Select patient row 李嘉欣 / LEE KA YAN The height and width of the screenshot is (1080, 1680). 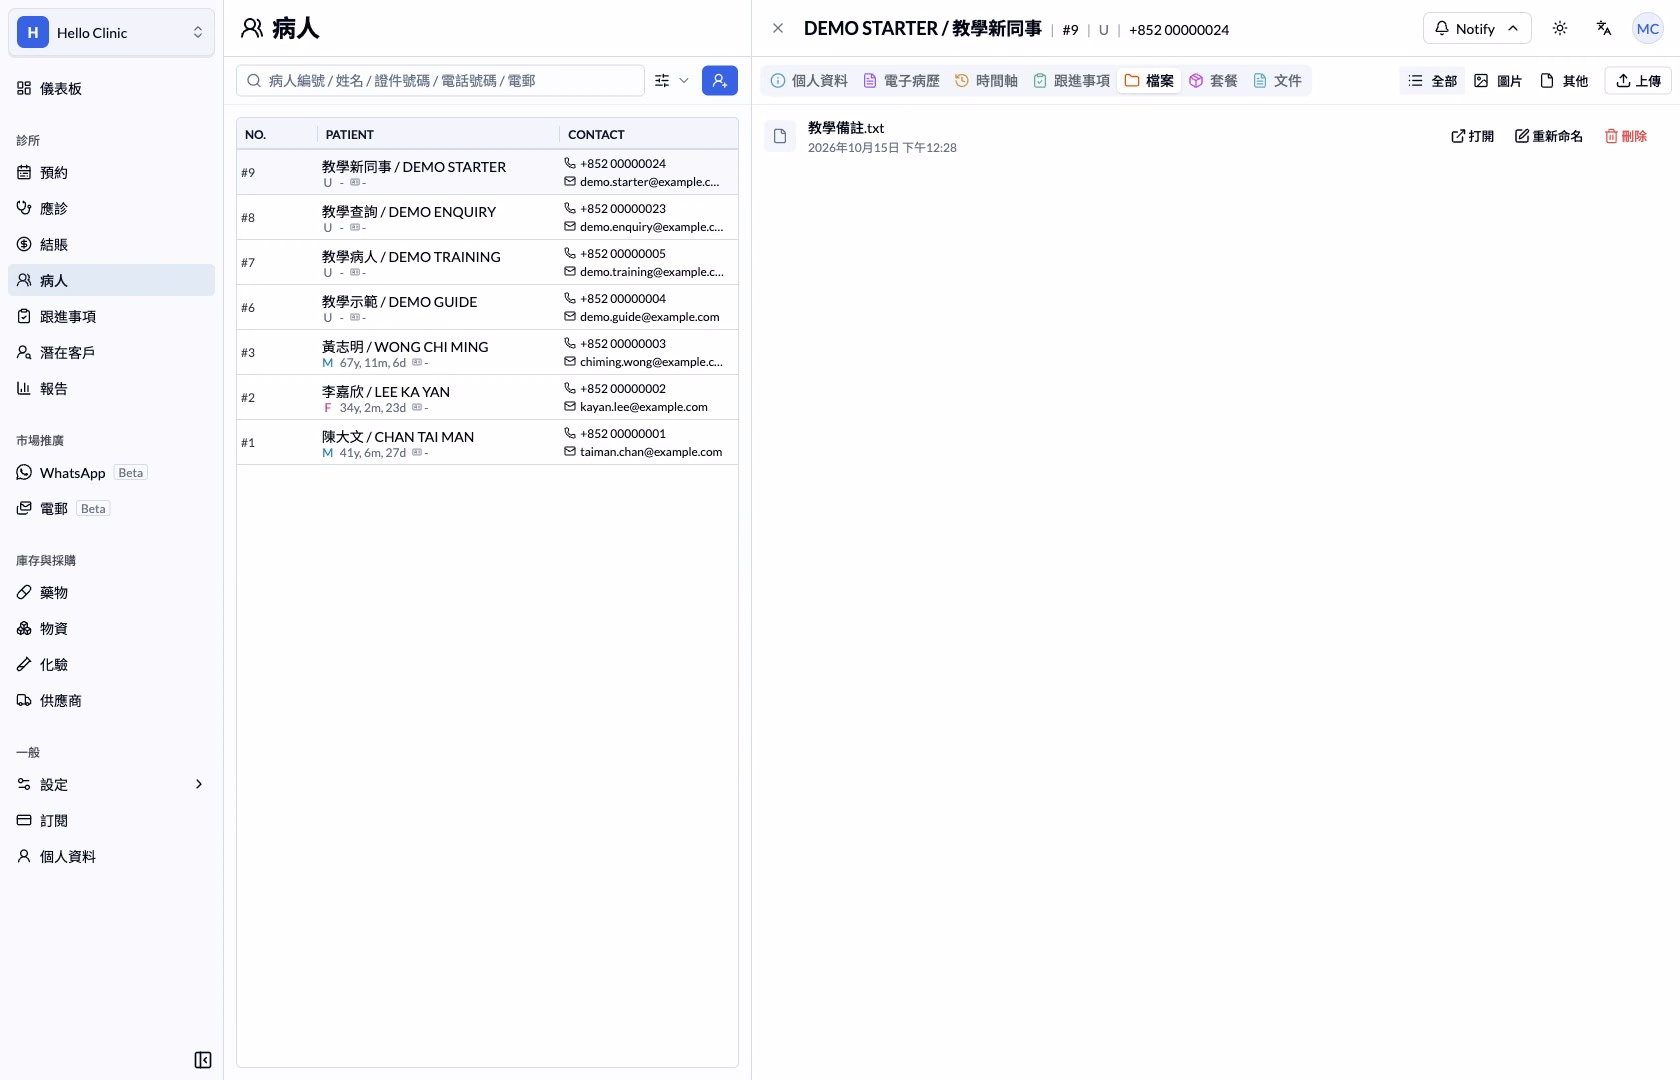click(487, 398)
